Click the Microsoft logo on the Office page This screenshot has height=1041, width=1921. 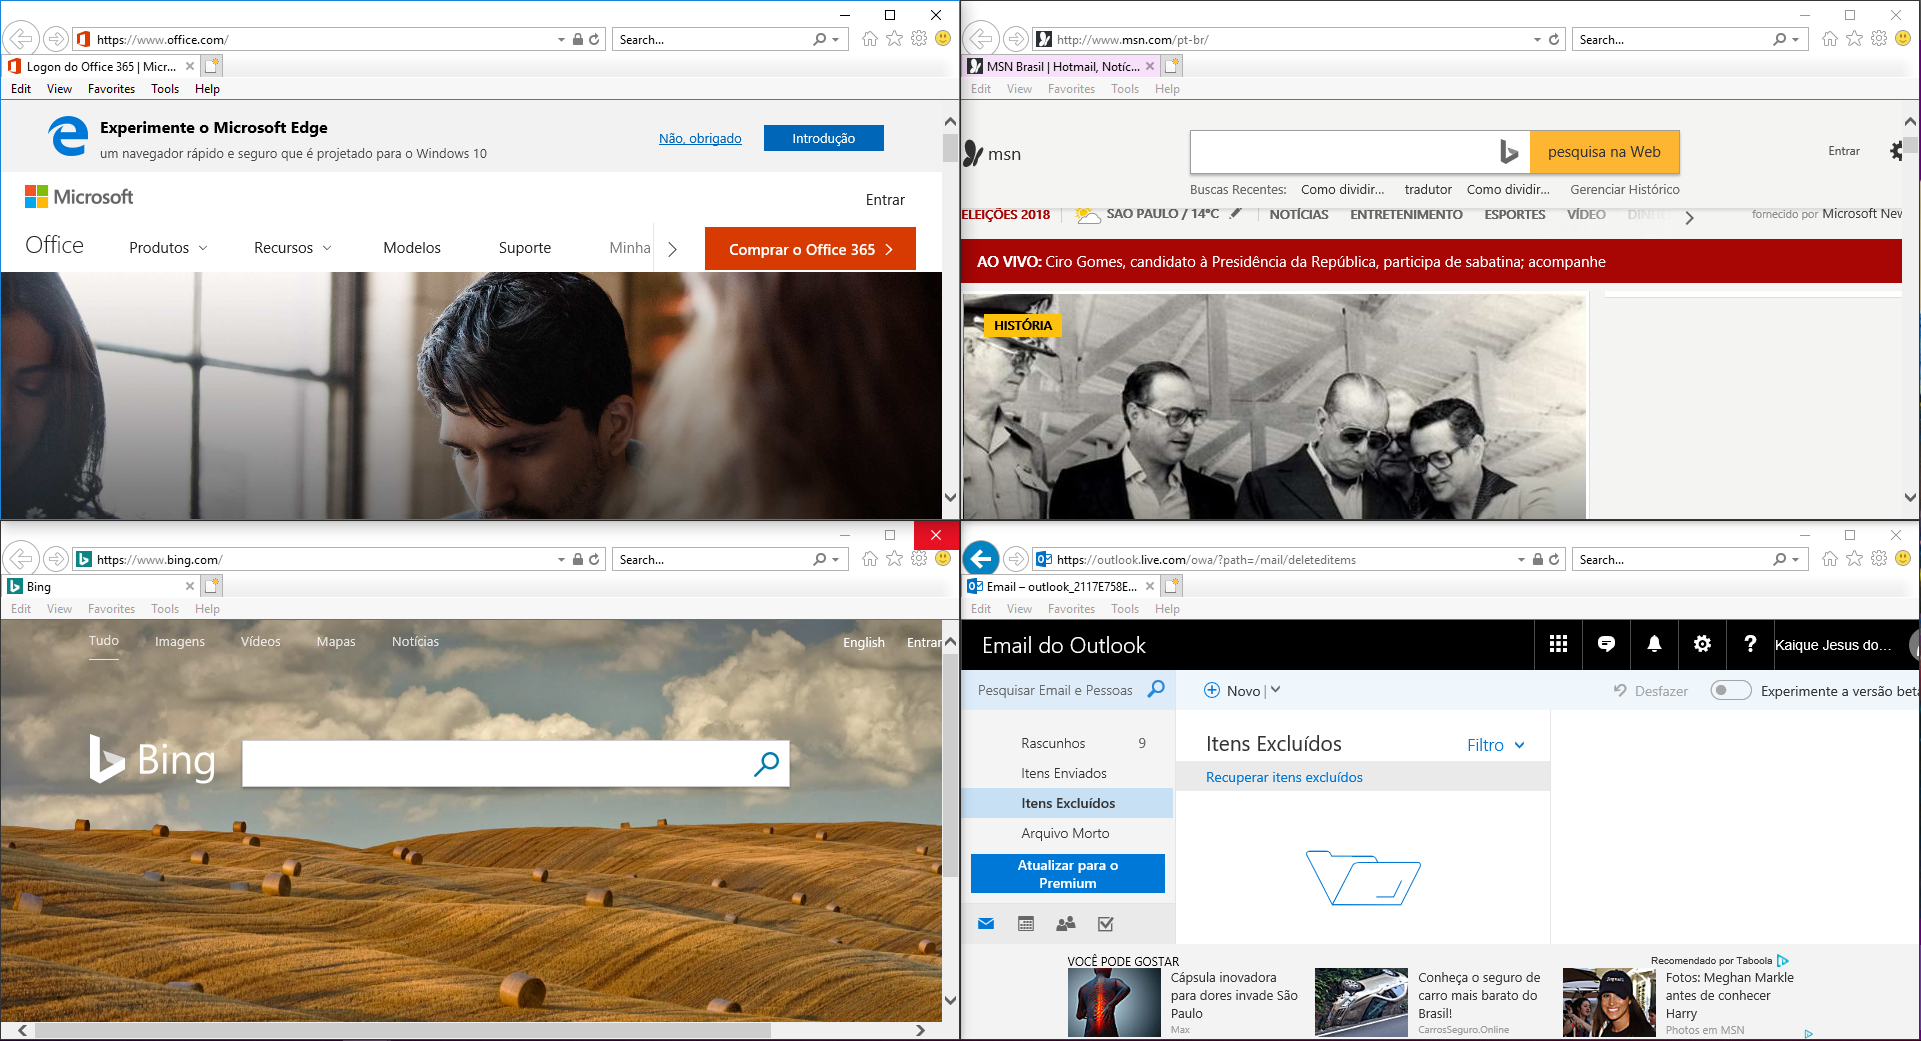pos(79,197)
